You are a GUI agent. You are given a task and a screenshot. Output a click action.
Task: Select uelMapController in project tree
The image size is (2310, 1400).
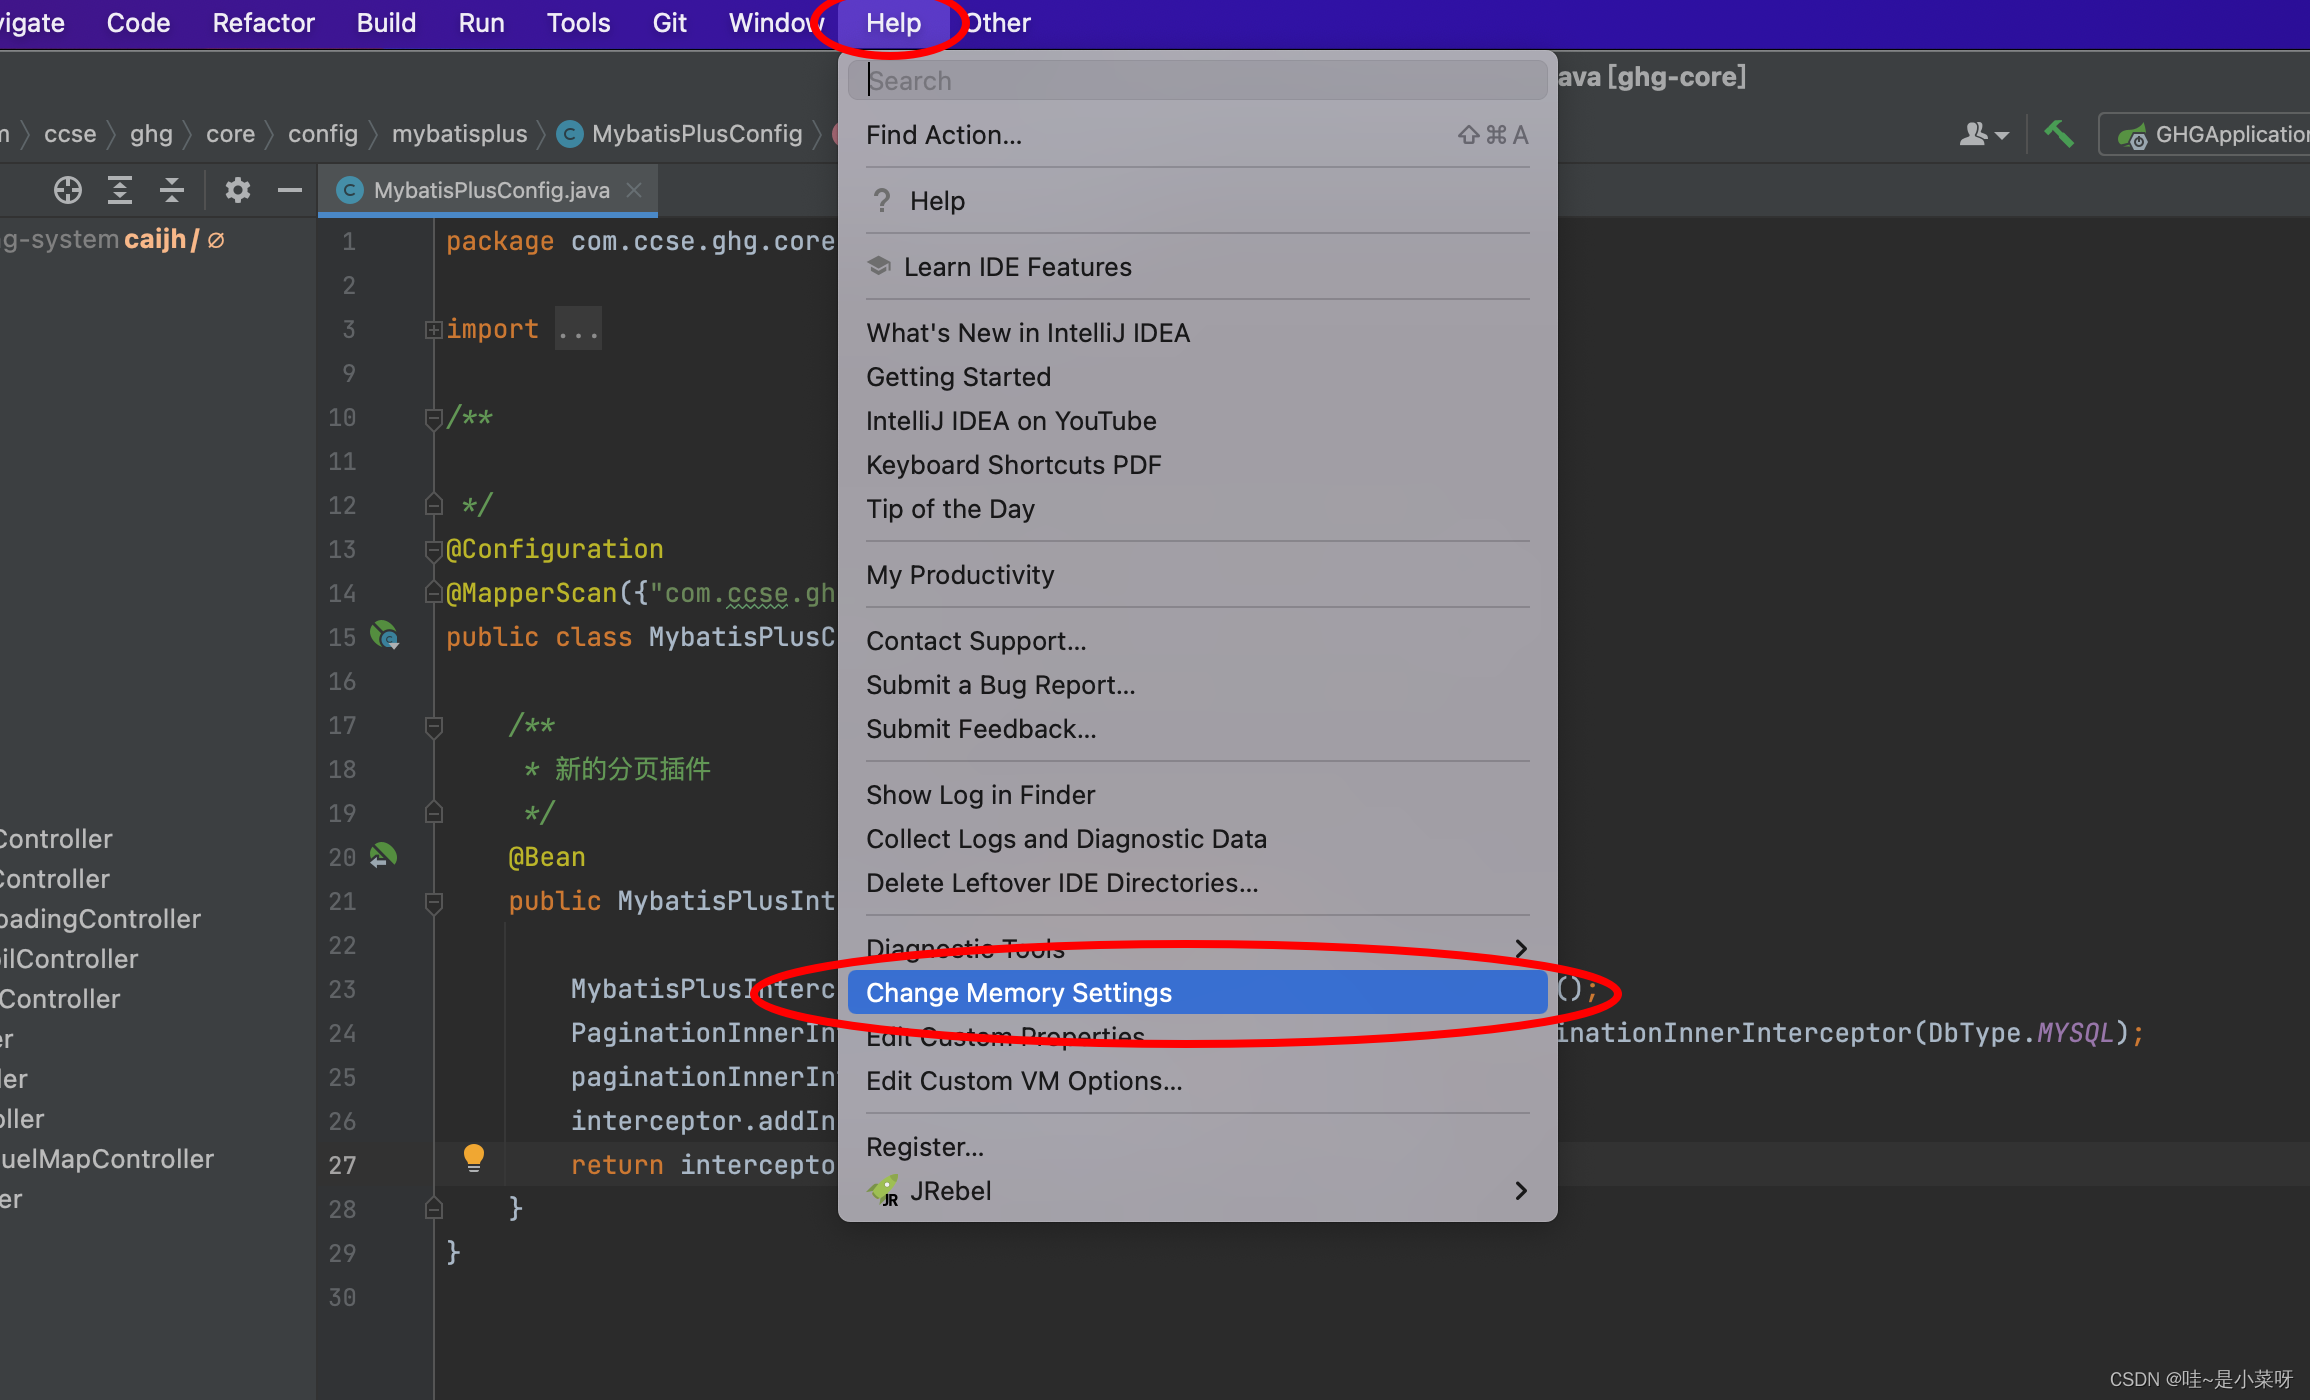(x=106, y=1158)
